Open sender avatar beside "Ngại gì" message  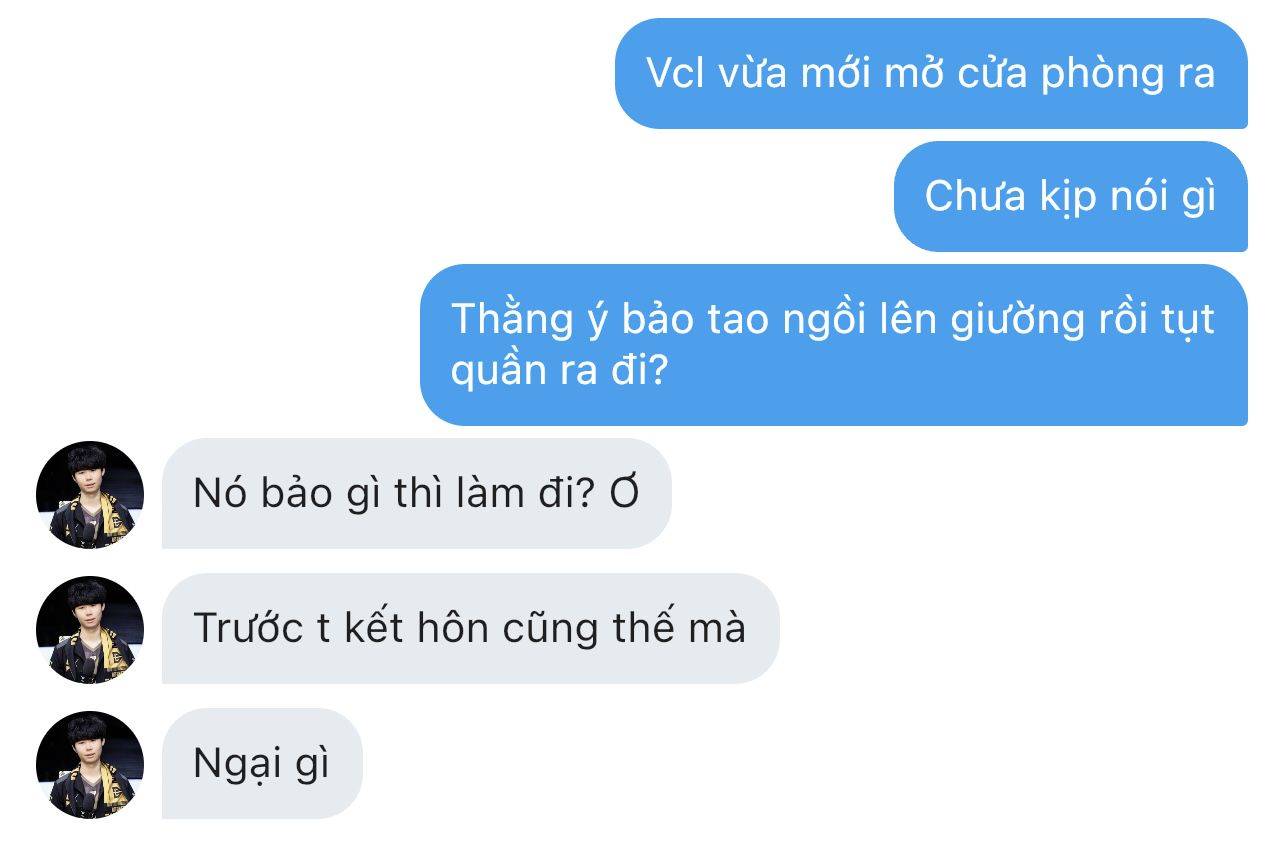pos(90,764)
